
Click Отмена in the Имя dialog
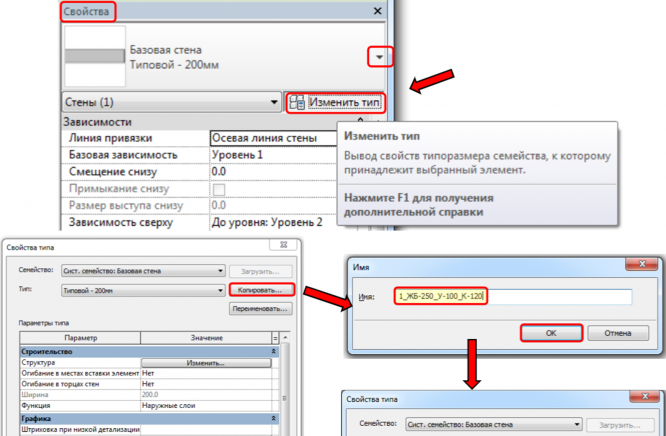pyautogui.click(x=618, y=333)
